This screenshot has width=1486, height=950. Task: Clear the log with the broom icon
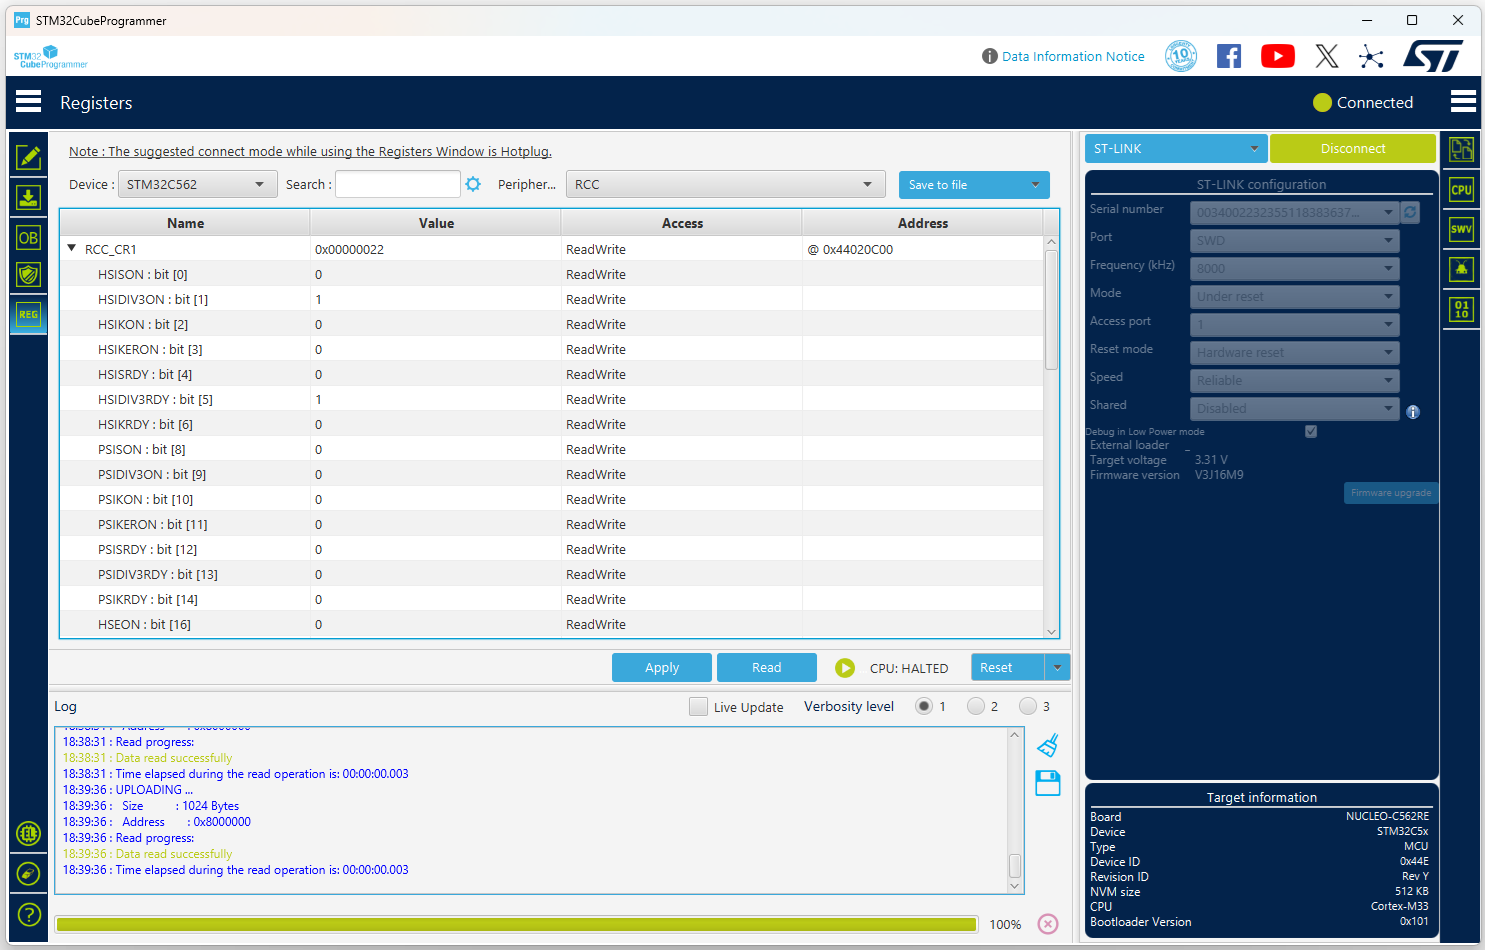(x=1047, y=745)
